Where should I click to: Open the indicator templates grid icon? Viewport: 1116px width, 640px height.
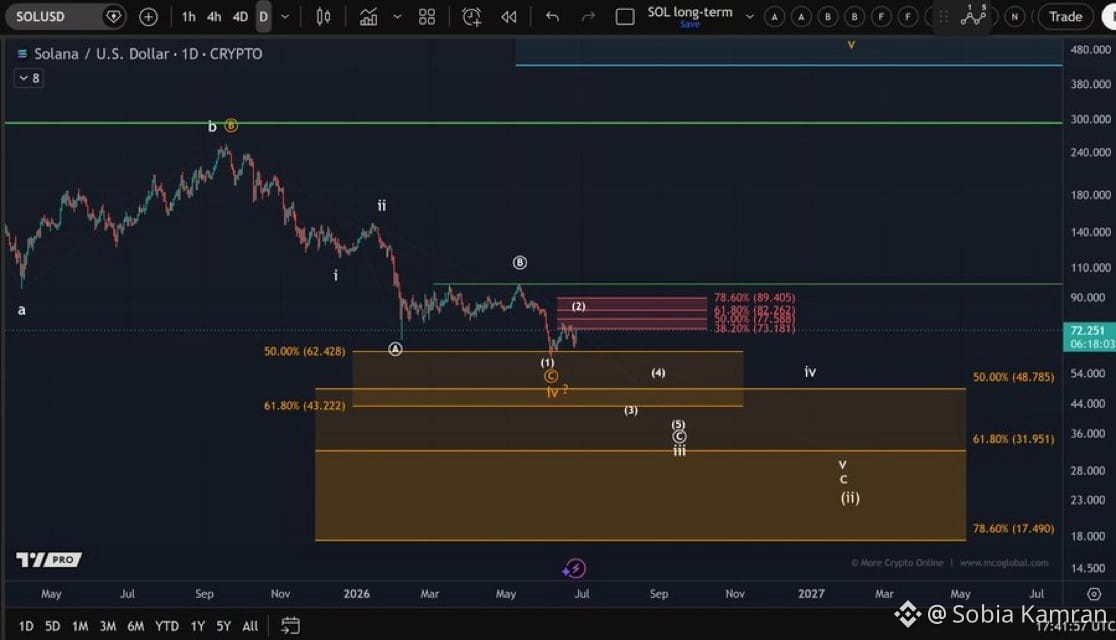(426, 16)
